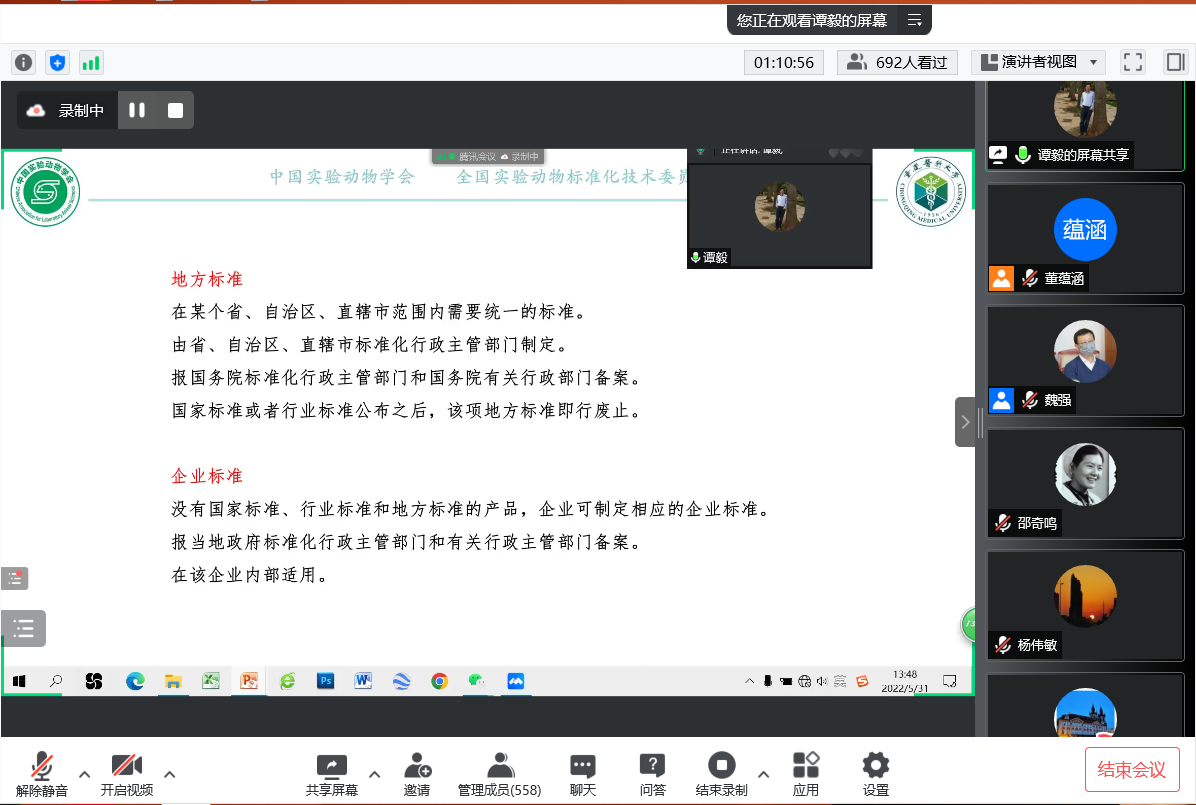This screenshot has height=805, width=1196.
Task: Open the 问答 Q&A panel
Action: click(652, 774)
